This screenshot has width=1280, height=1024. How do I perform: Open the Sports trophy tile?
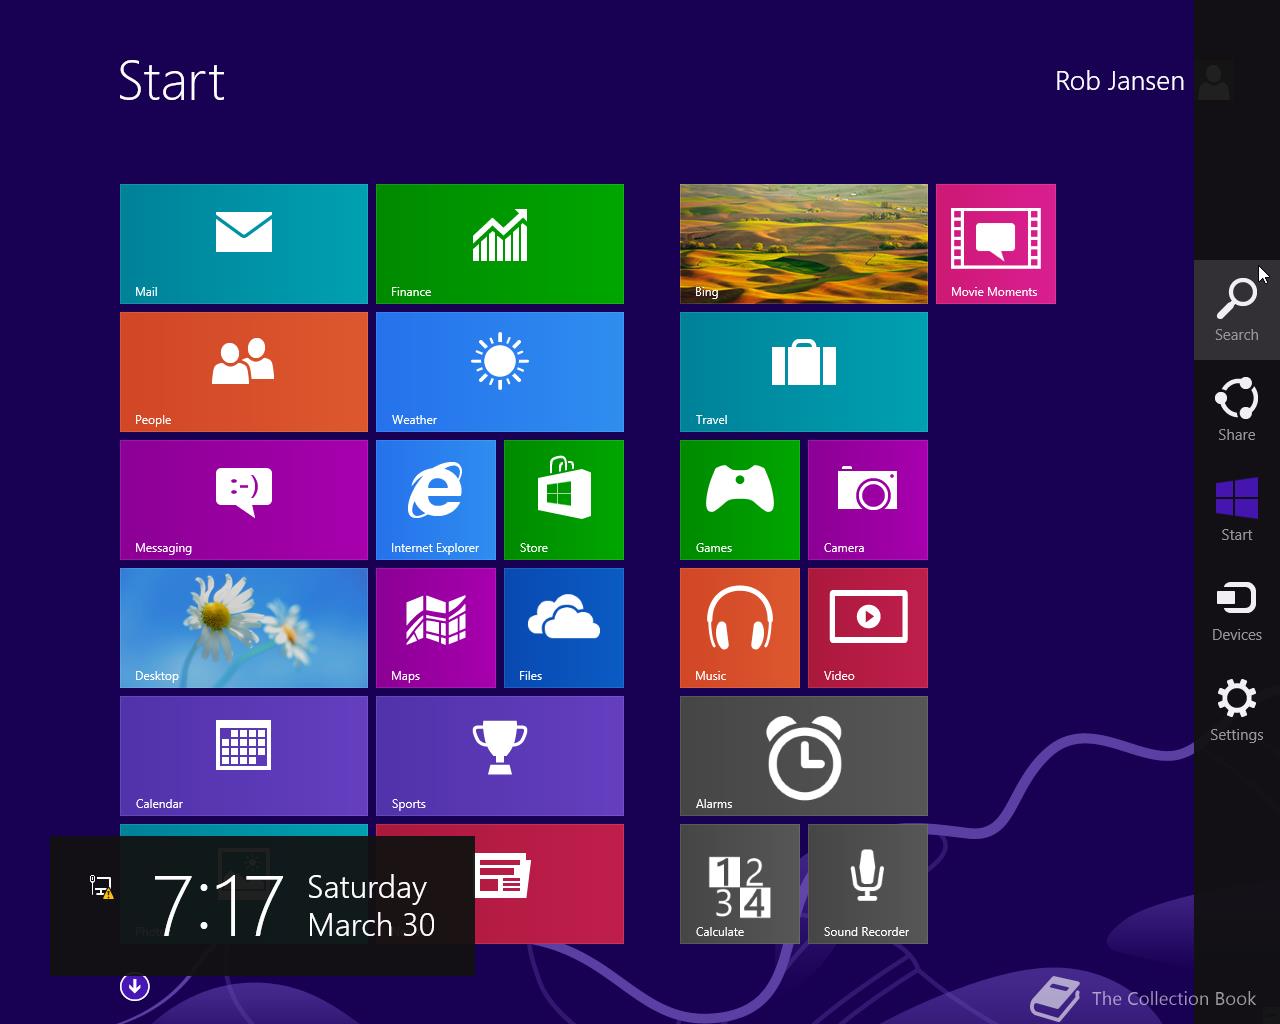click(500, 756)
